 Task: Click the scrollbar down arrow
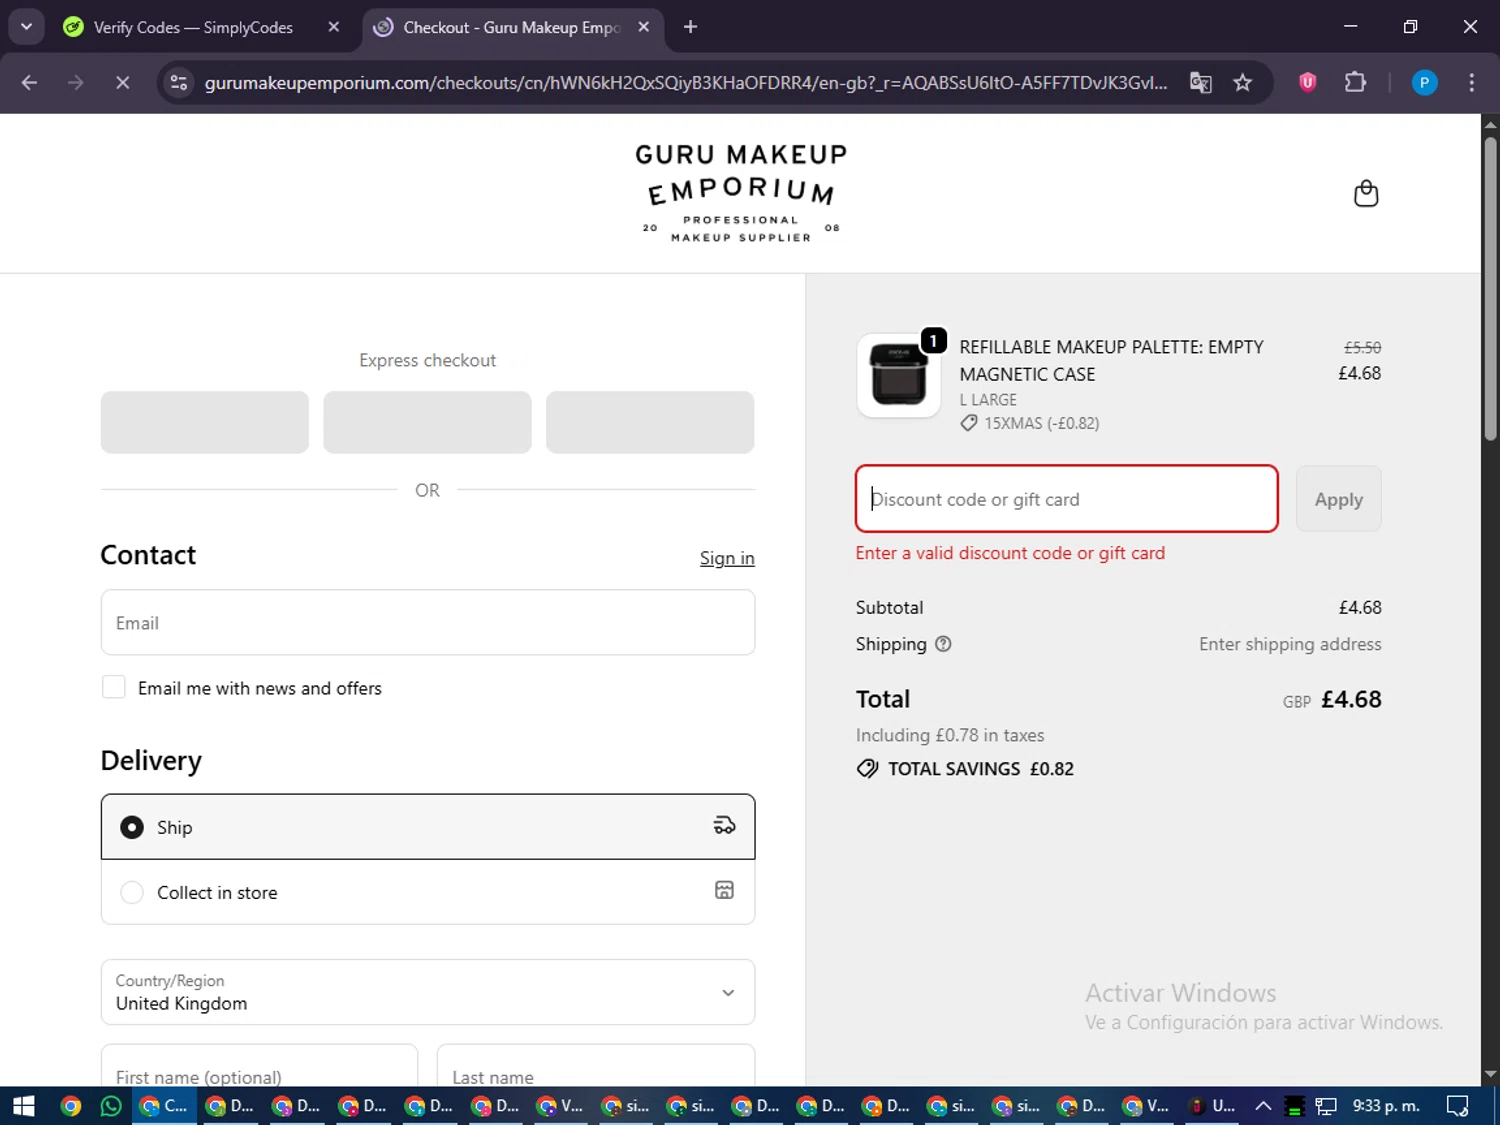pos(1490,1075)
